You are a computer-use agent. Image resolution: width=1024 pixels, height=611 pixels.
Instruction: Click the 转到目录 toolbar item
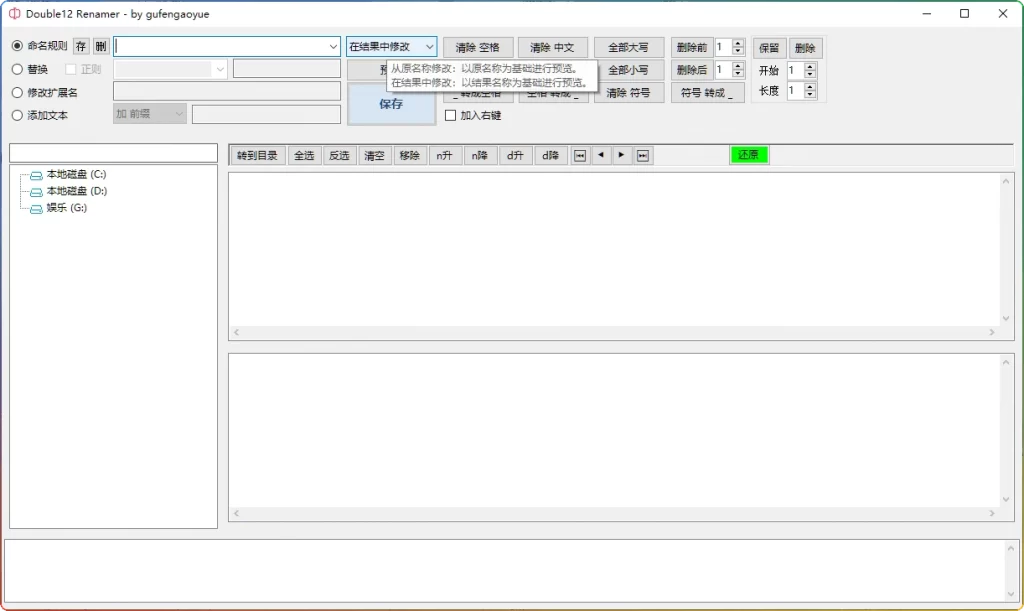[257, 155]
